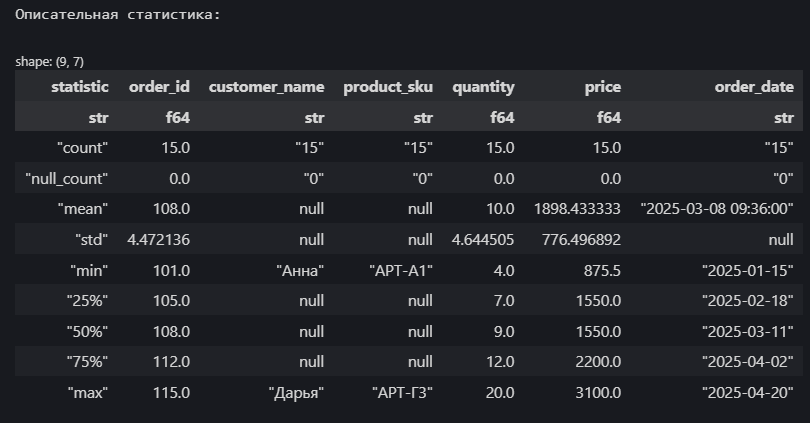Click the "null_count" row label
Image resolution: width=810 pixels, height=423 pixels.
point(67,179)
